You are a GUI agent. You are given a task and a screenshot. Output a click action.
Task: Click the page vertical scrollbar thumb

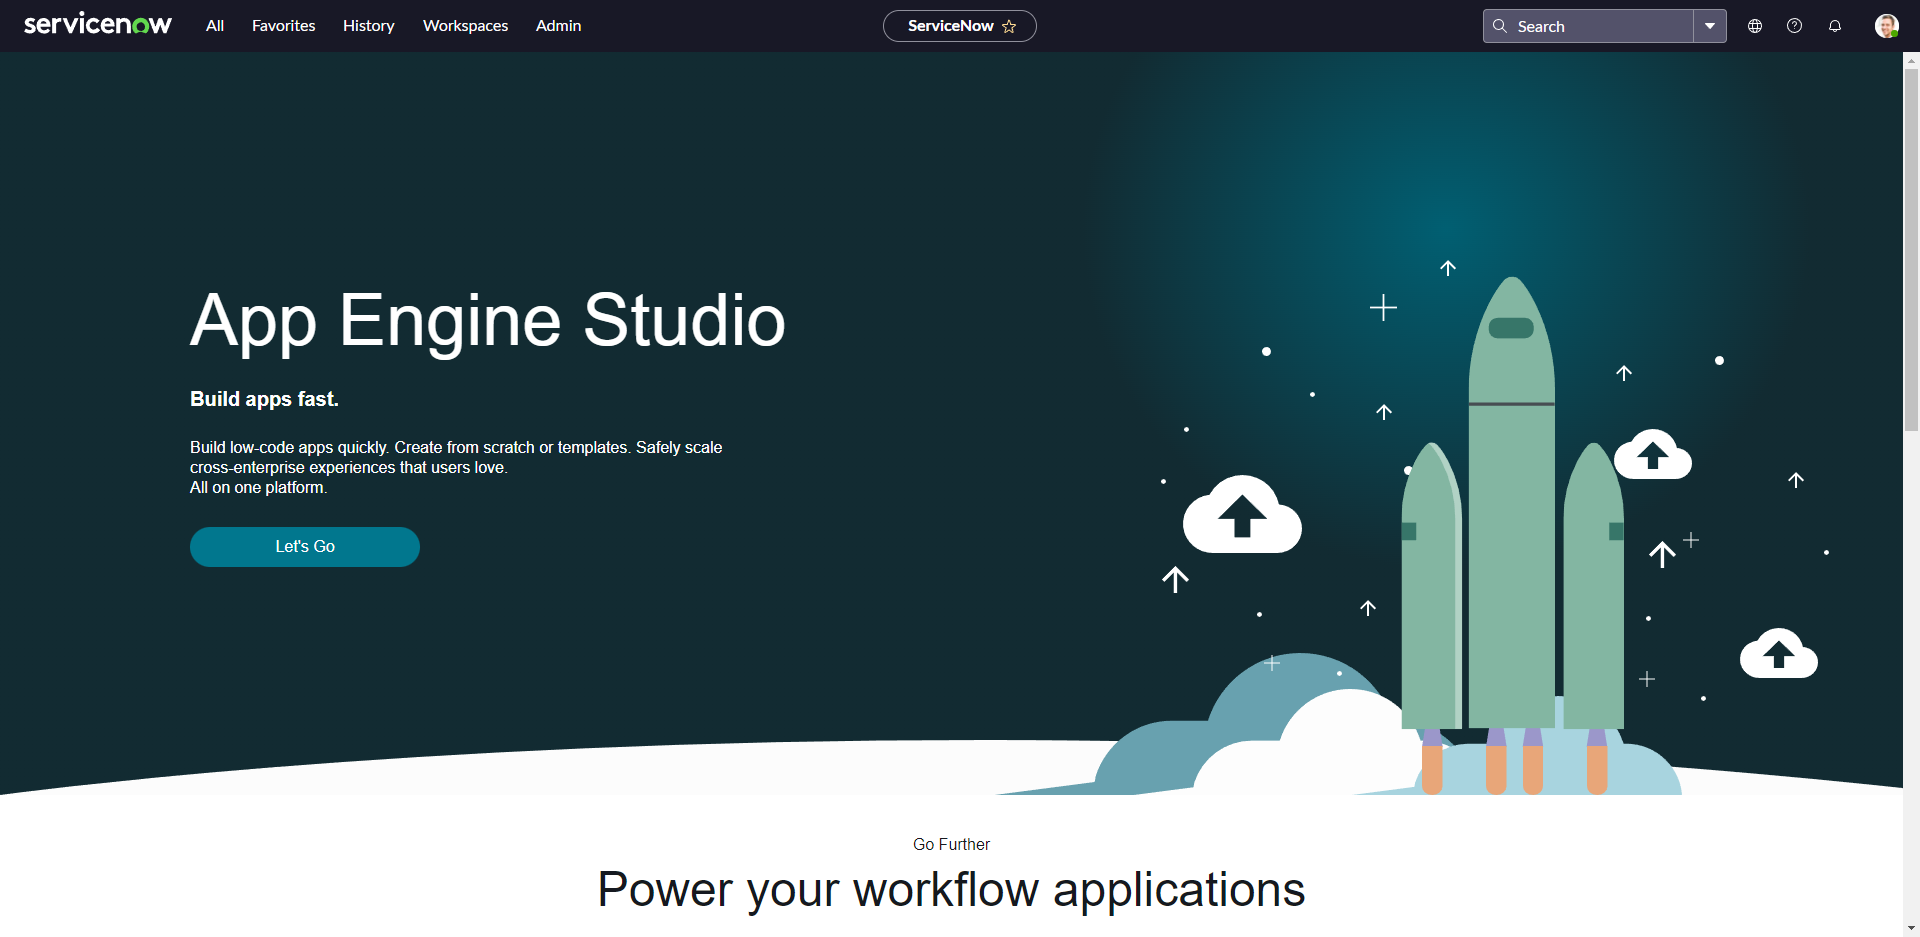pyautogui.click(x=1911, y=250)
